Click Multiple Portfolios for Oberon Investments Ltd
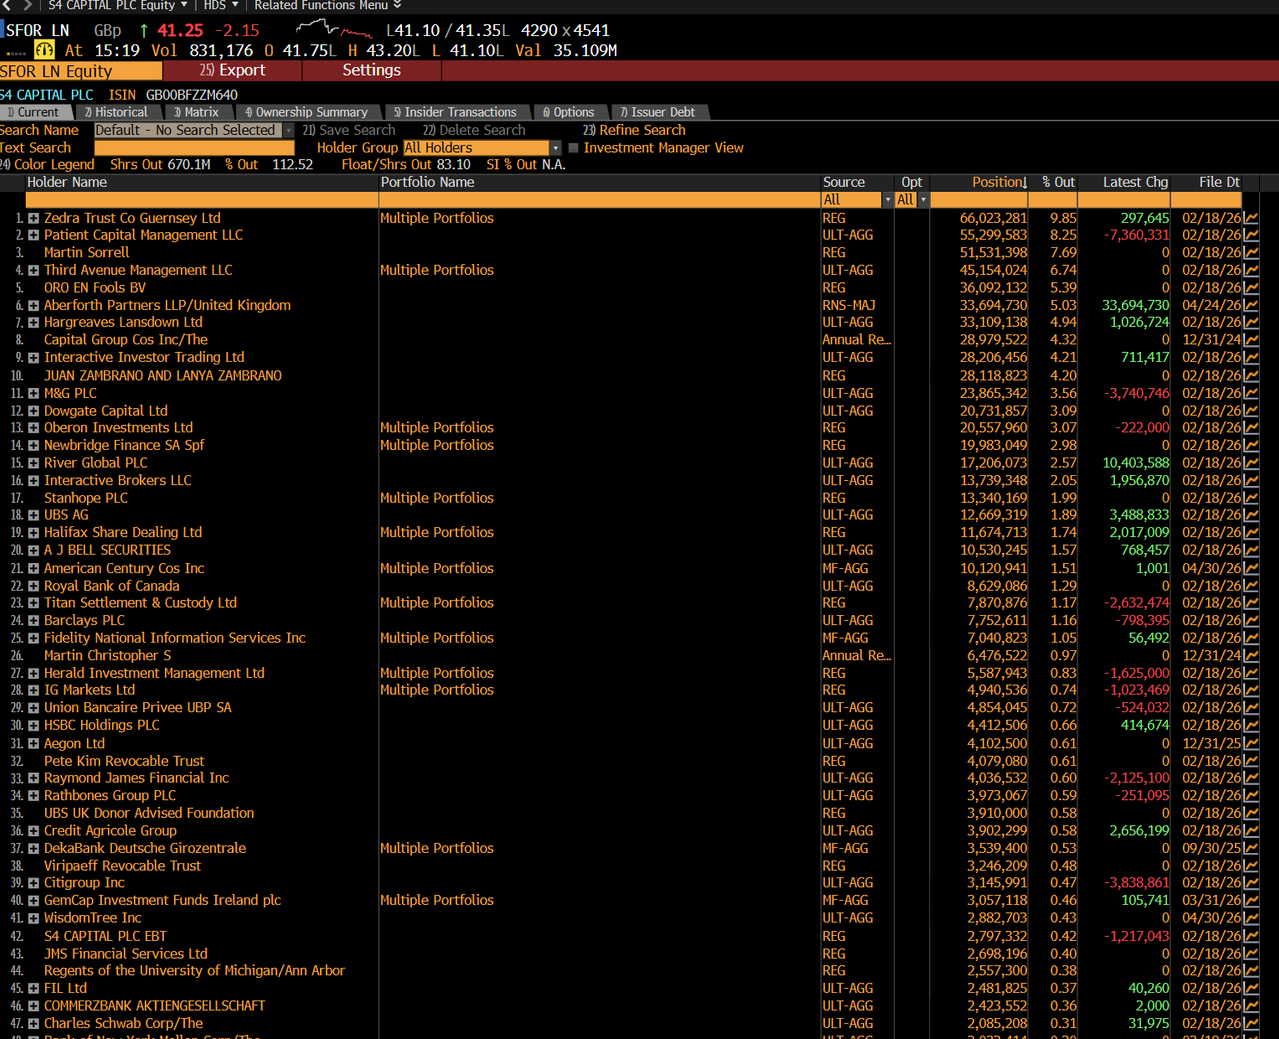 (437, 428)
